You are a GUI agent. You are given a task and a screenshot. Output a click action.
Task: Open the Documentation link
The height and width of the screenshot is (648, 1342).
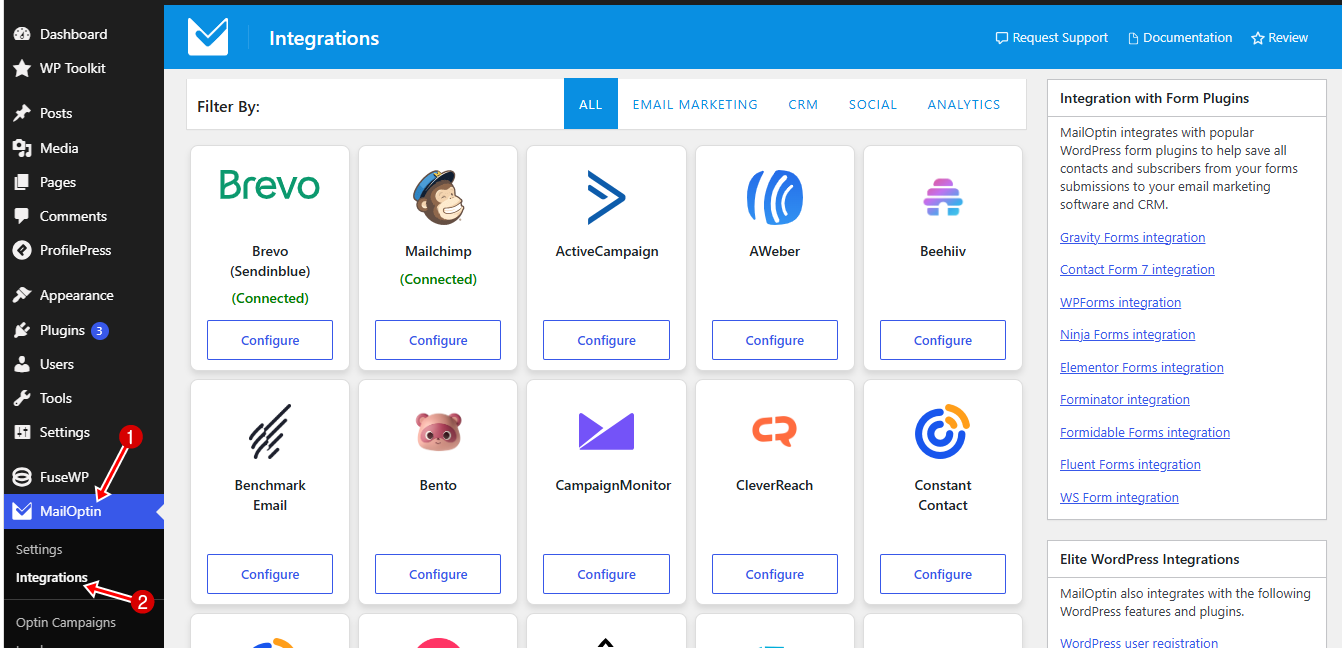[x=1180, y=38]
